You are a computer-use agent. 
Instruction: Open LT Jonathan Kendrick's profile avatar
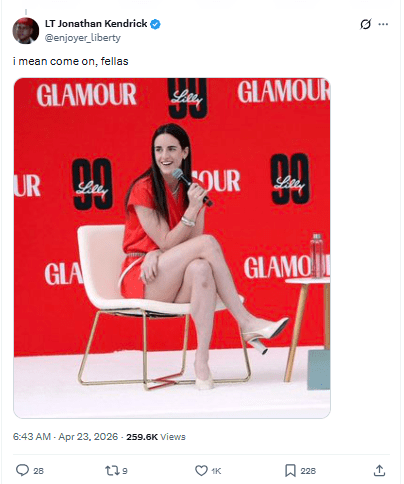26,31
